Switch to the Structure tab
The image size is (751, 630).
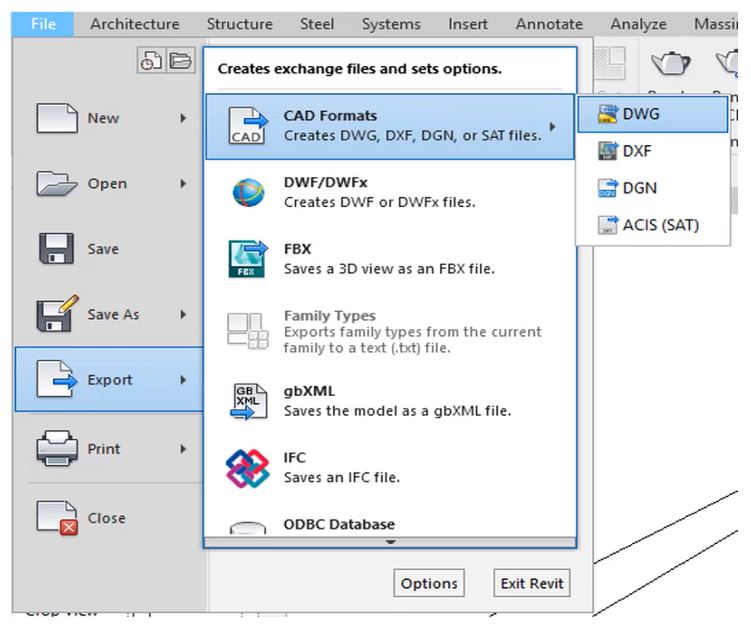point(239,24)
